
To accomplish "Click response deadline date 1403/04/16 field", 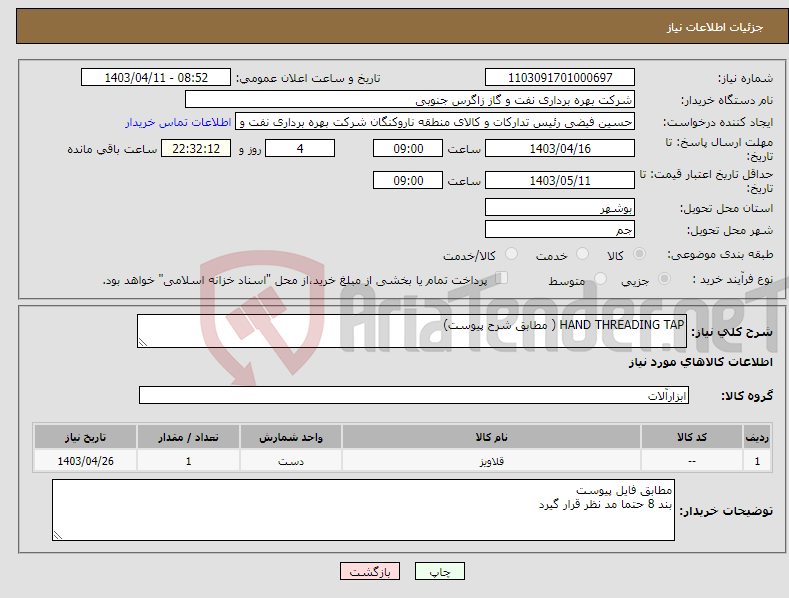I will tap(560, 148).
